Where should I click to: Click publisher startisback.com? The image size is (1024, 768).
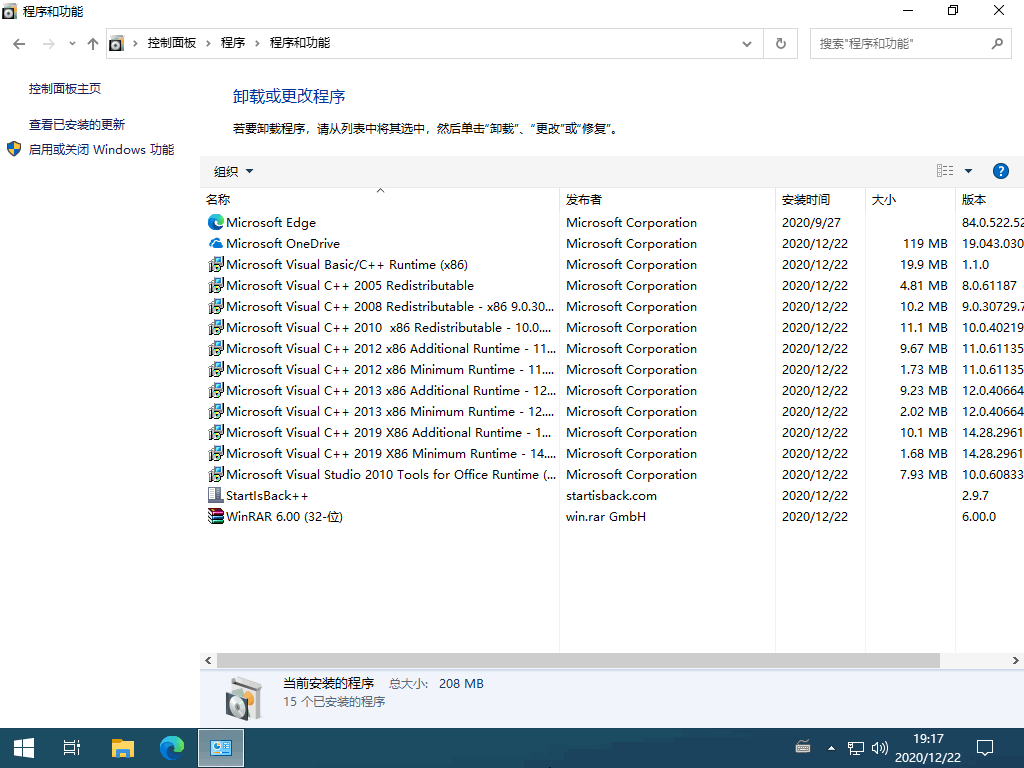click(611, 496)
